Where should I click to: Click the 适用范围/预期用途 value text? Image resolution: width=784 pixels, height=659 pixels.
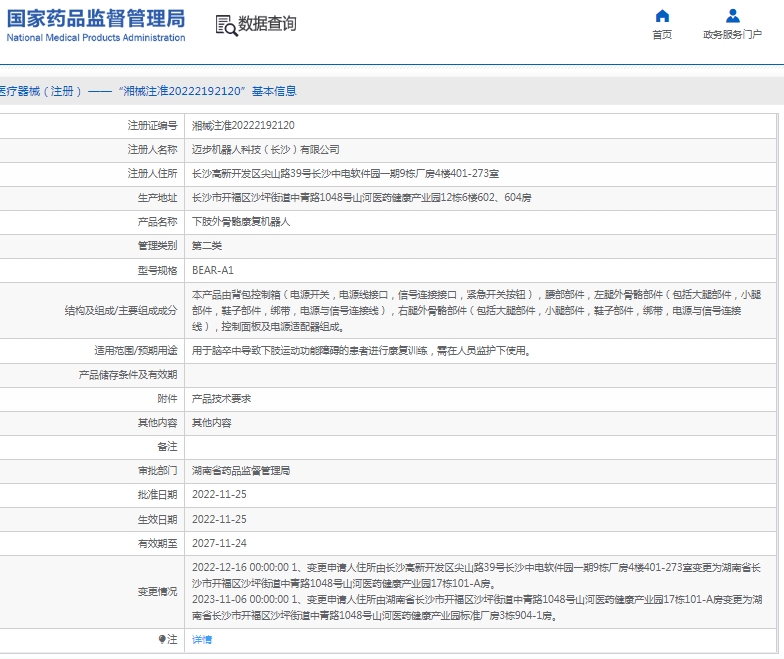coord(361,350)
